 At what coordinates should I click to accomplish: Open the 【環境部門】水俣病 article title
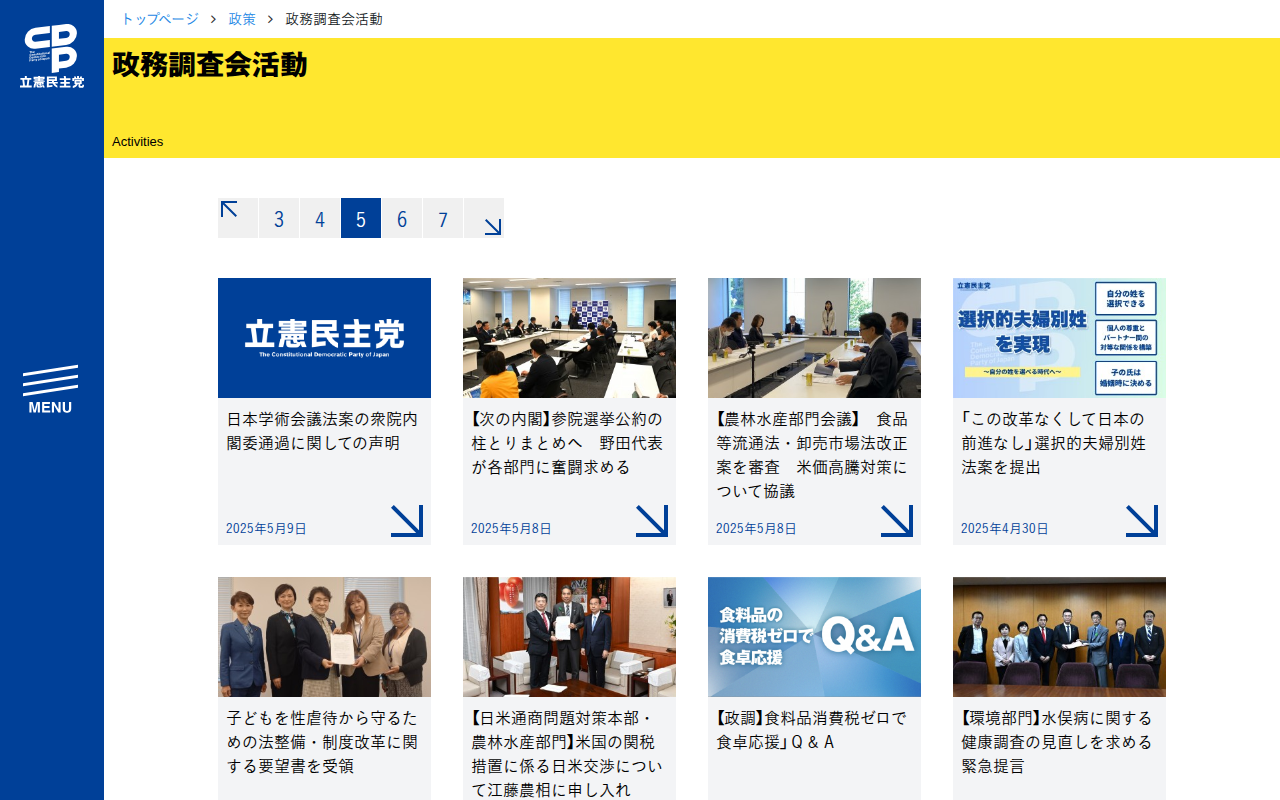(1057, 742)
